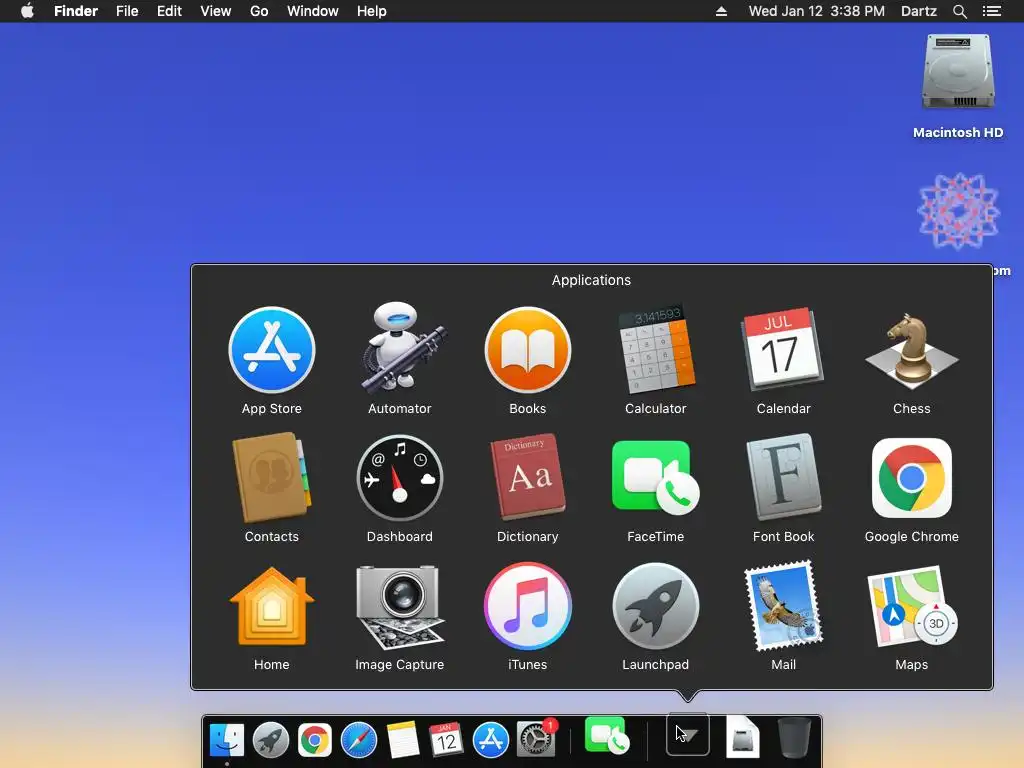Open Safari compass in the Dock
Viewport: 1024px width, 768px height.
click(359, 740)
